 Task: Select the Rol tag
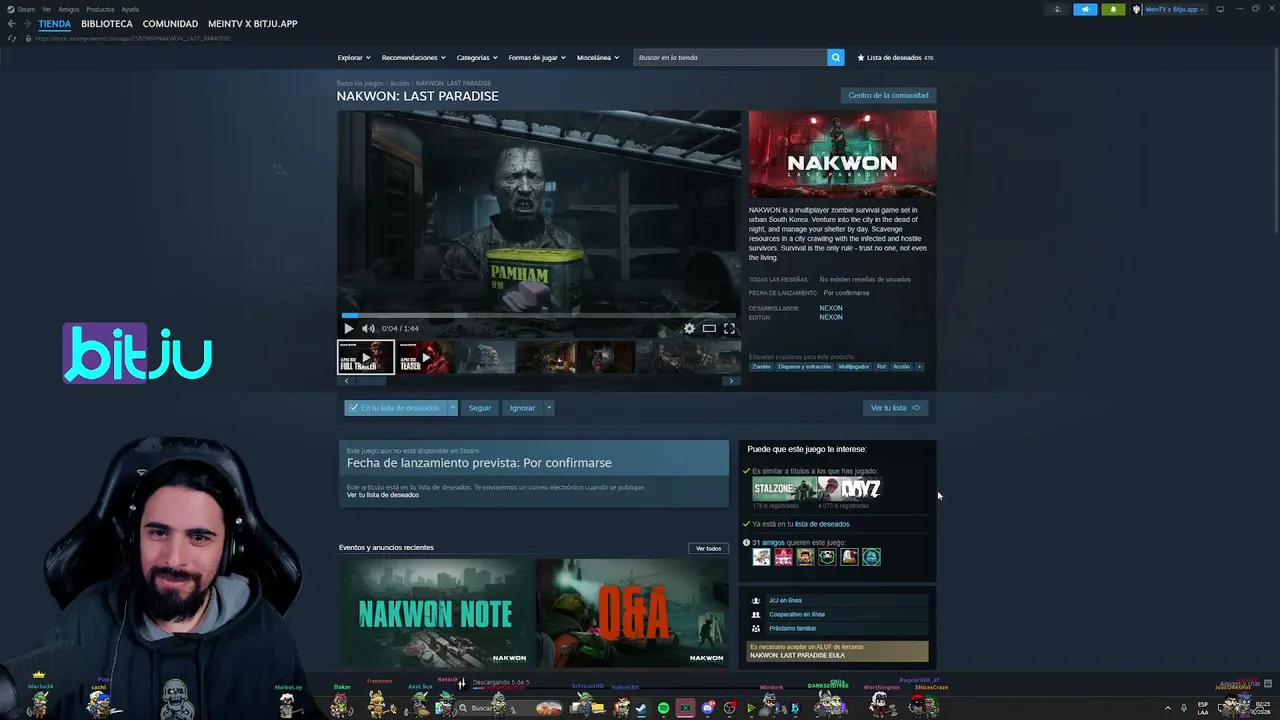(881, 367)
